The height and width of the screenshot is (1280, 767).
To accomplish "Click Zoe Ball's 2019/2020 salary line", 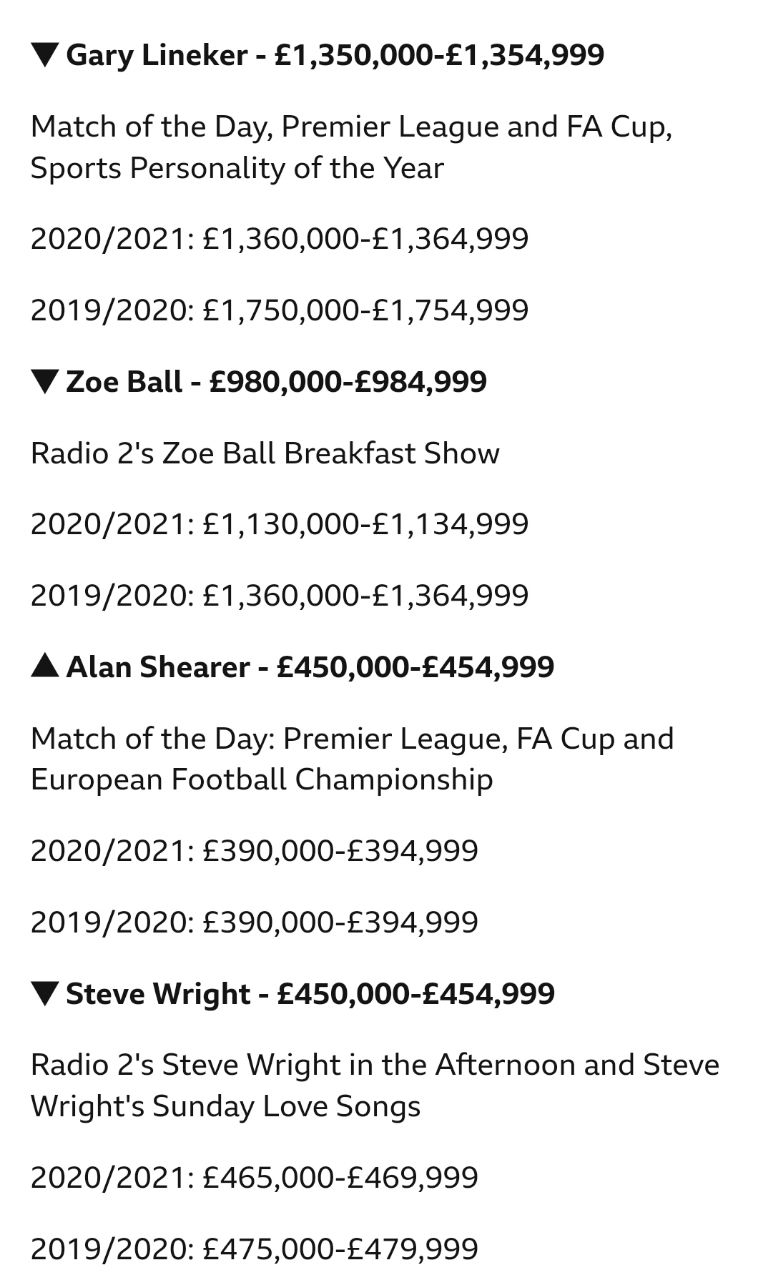I will point(280,596).
